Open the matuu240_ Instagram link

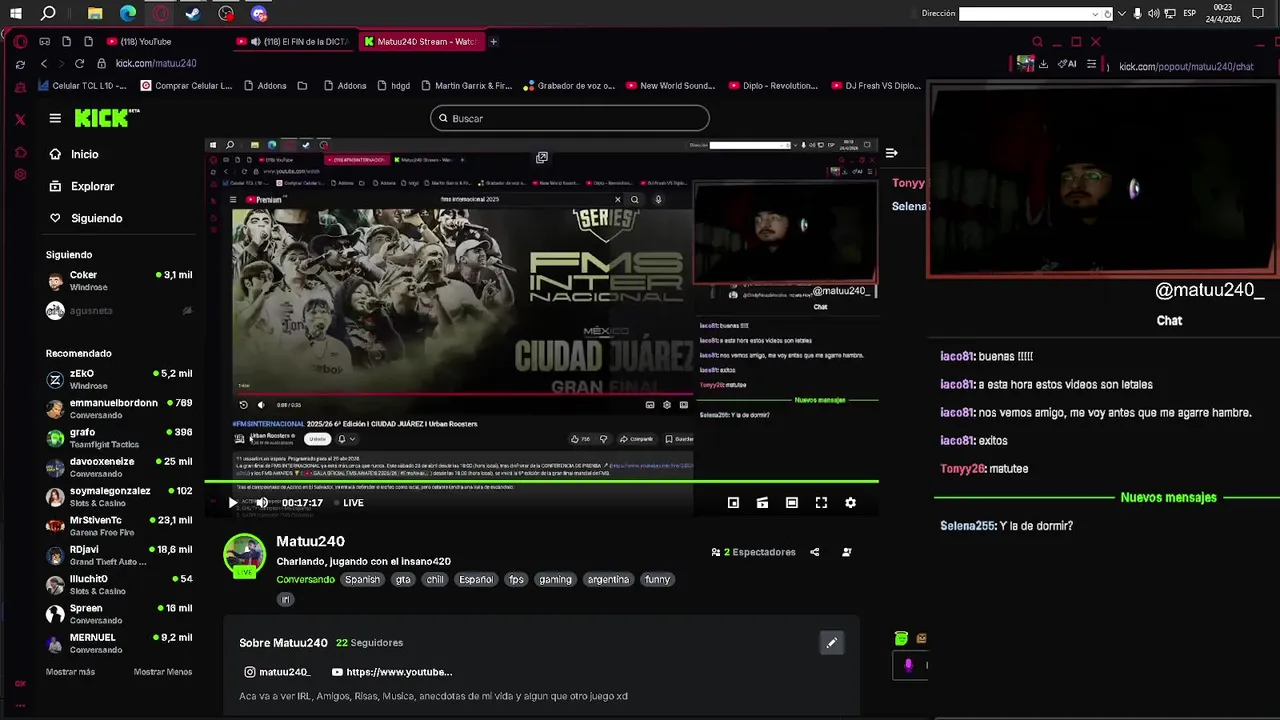pyautogui.click(x=277, y=672)
